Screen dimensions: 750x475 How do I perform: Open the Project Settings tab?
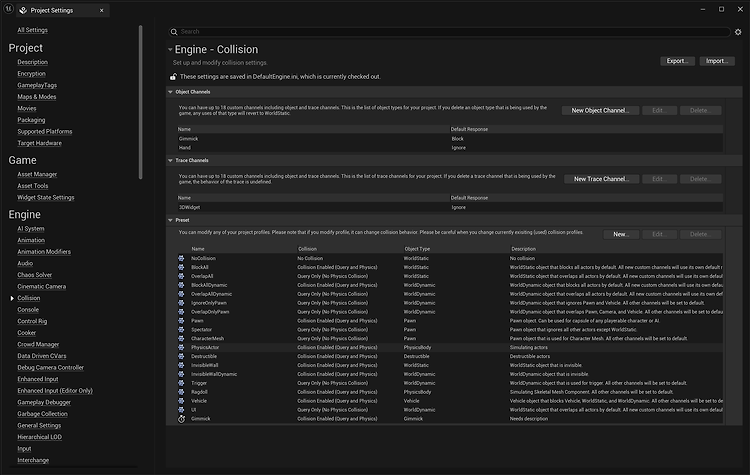pyautogui.click(x=52, y=10)
